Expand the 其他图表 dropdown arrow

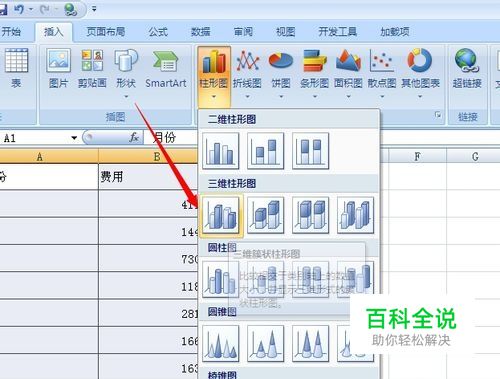[420, 97]
